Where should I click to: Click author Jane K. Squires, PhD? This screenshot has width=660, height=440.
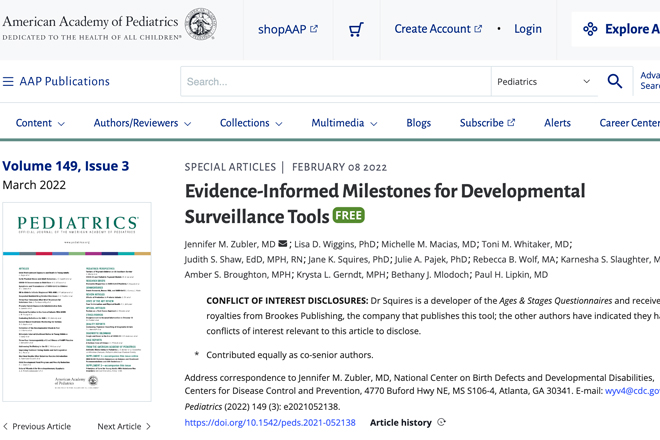coord(349,259)
